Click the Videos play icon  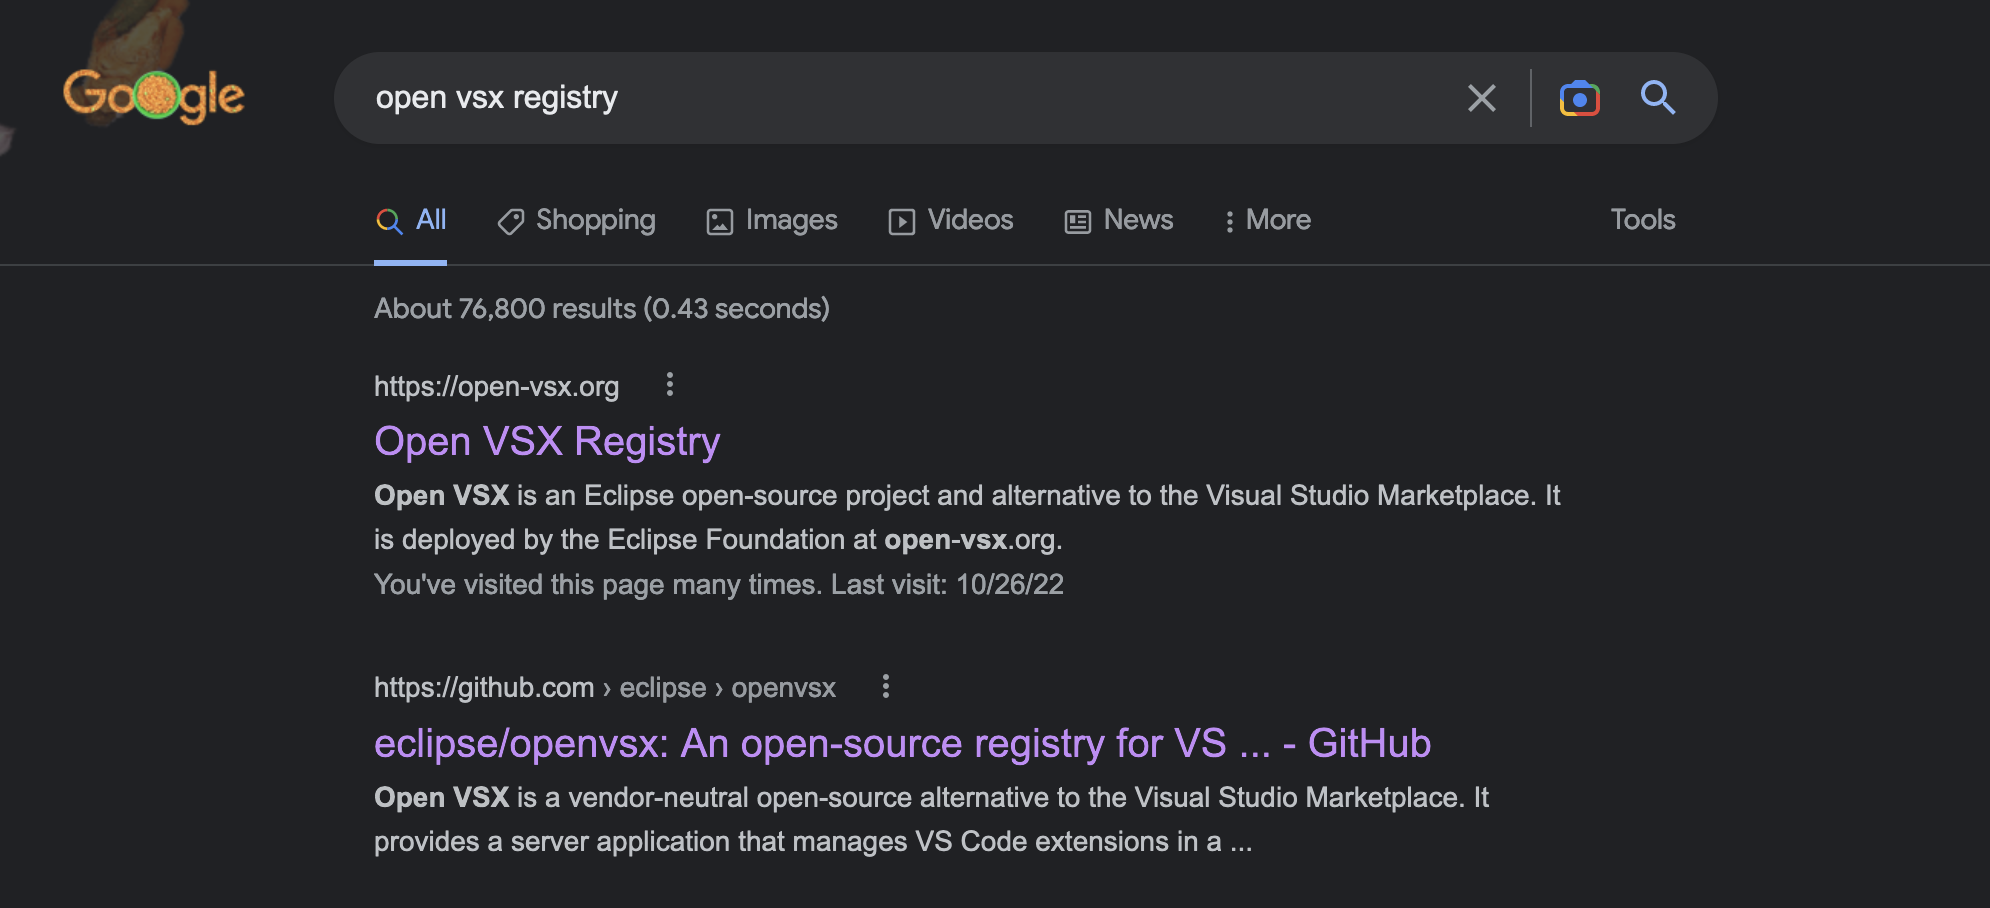902,220
